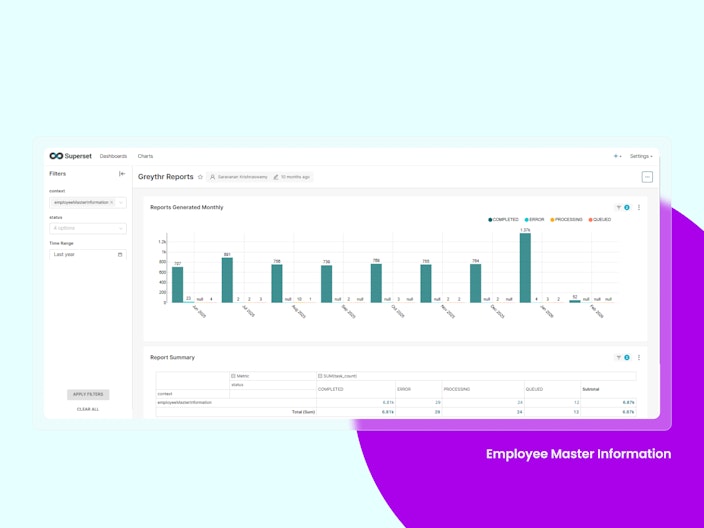Open the Superset logo home link
The height and width of the screenshot is (528, 704).
click(70, 156)
